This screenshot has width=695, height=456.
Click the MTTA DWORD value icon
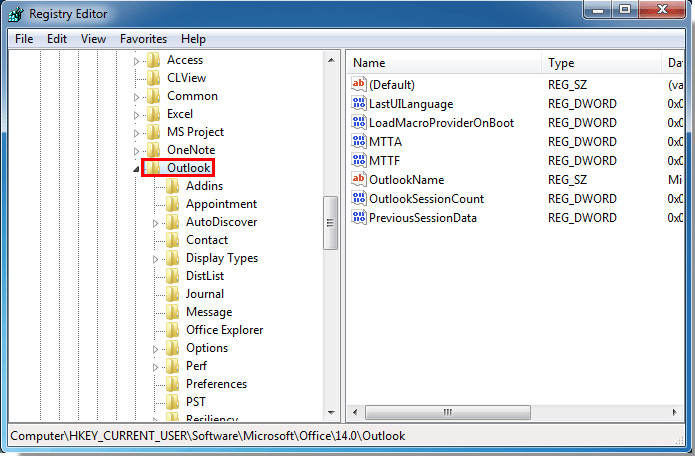tap(359, 141)
